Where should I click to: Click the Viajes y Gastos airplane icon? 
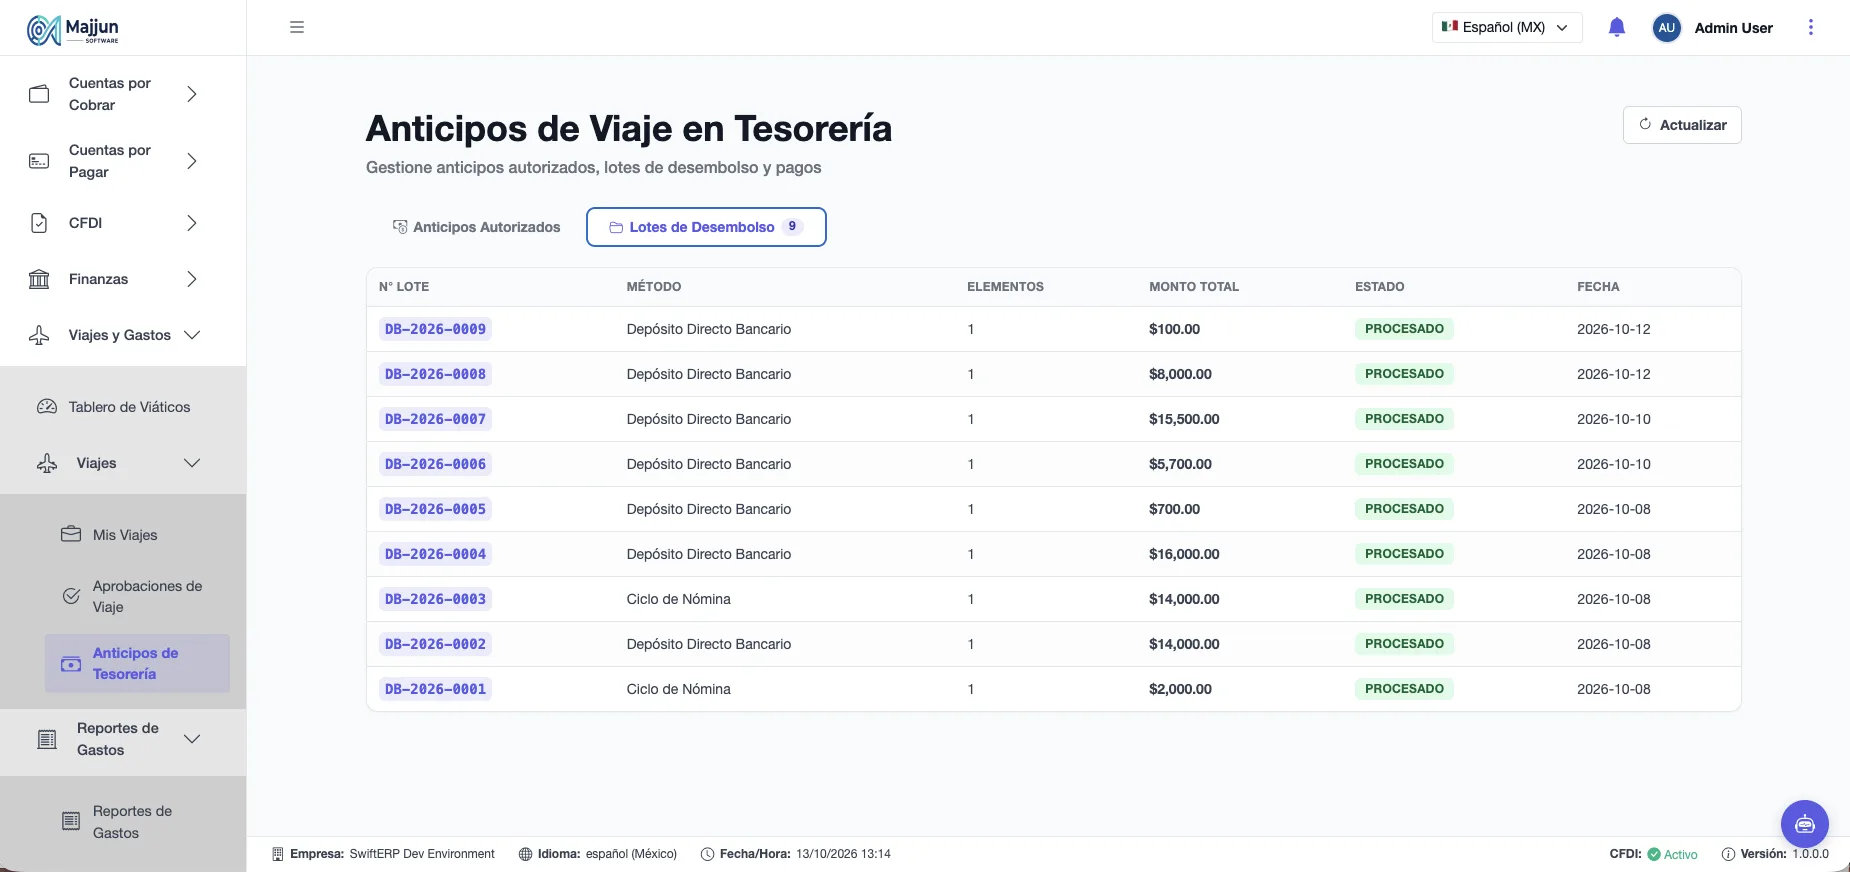[39, 335]
